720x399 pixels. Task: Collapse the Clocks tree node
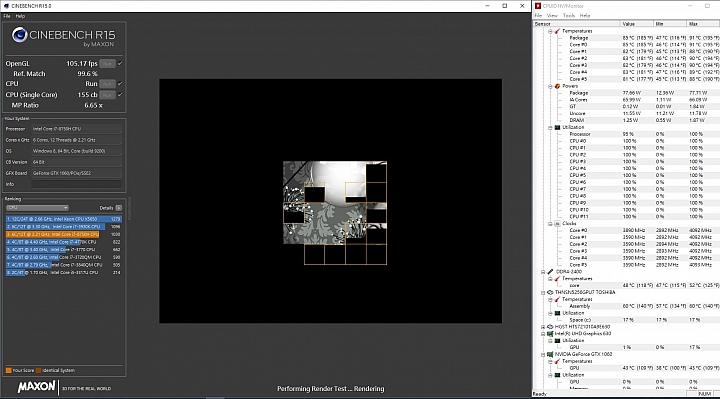pyautogui.click(x=550, y=224)
